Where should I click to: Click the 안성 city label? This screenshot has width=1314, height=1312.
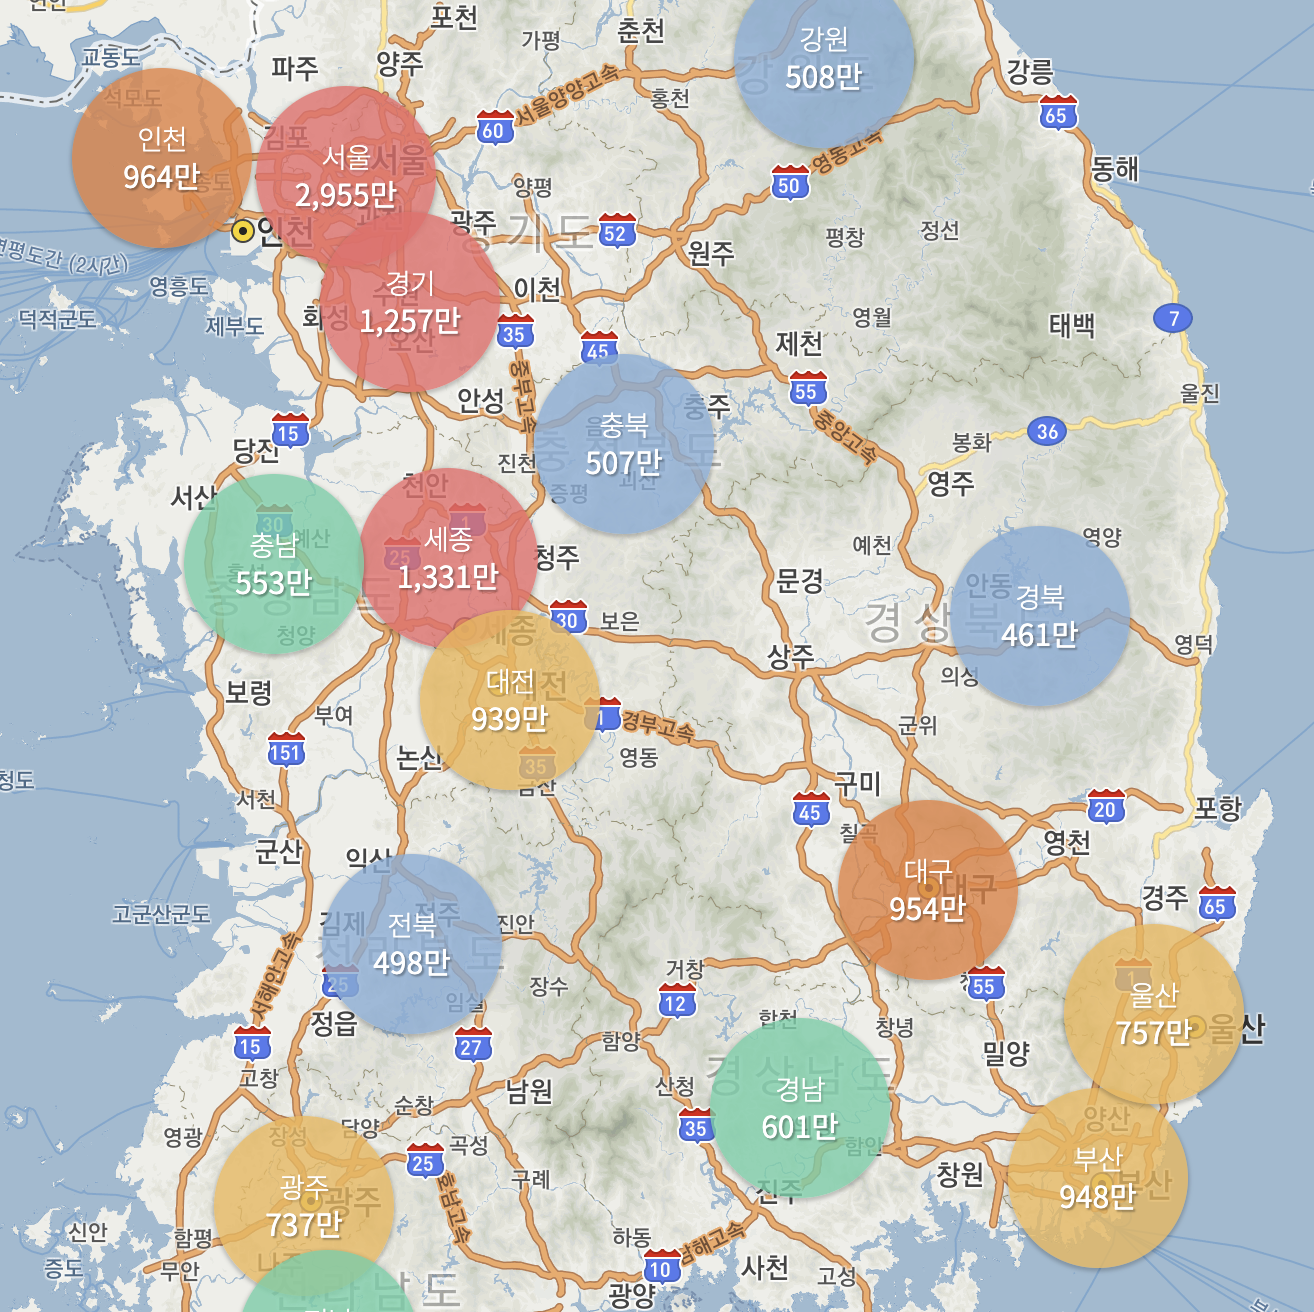point(481,400)
